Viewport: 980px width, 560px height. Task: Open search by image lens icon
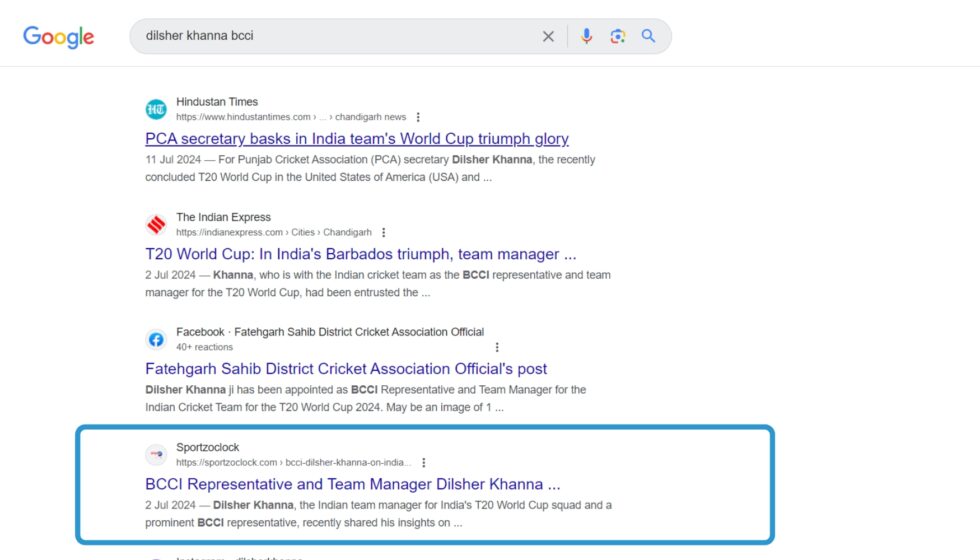point(618,36)
